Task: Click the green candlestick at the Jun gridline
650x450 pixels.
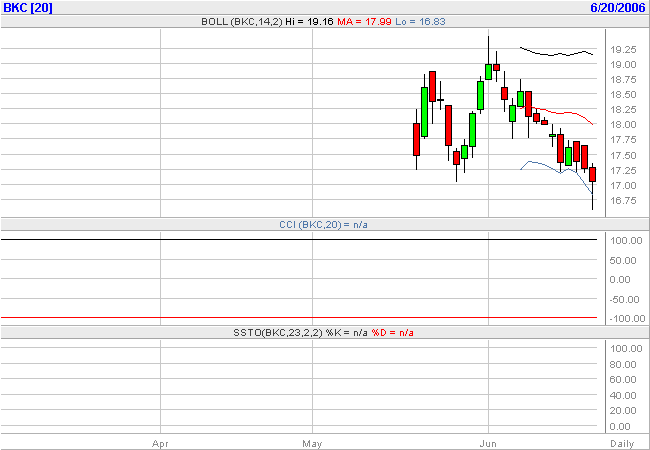Action: 488,71
